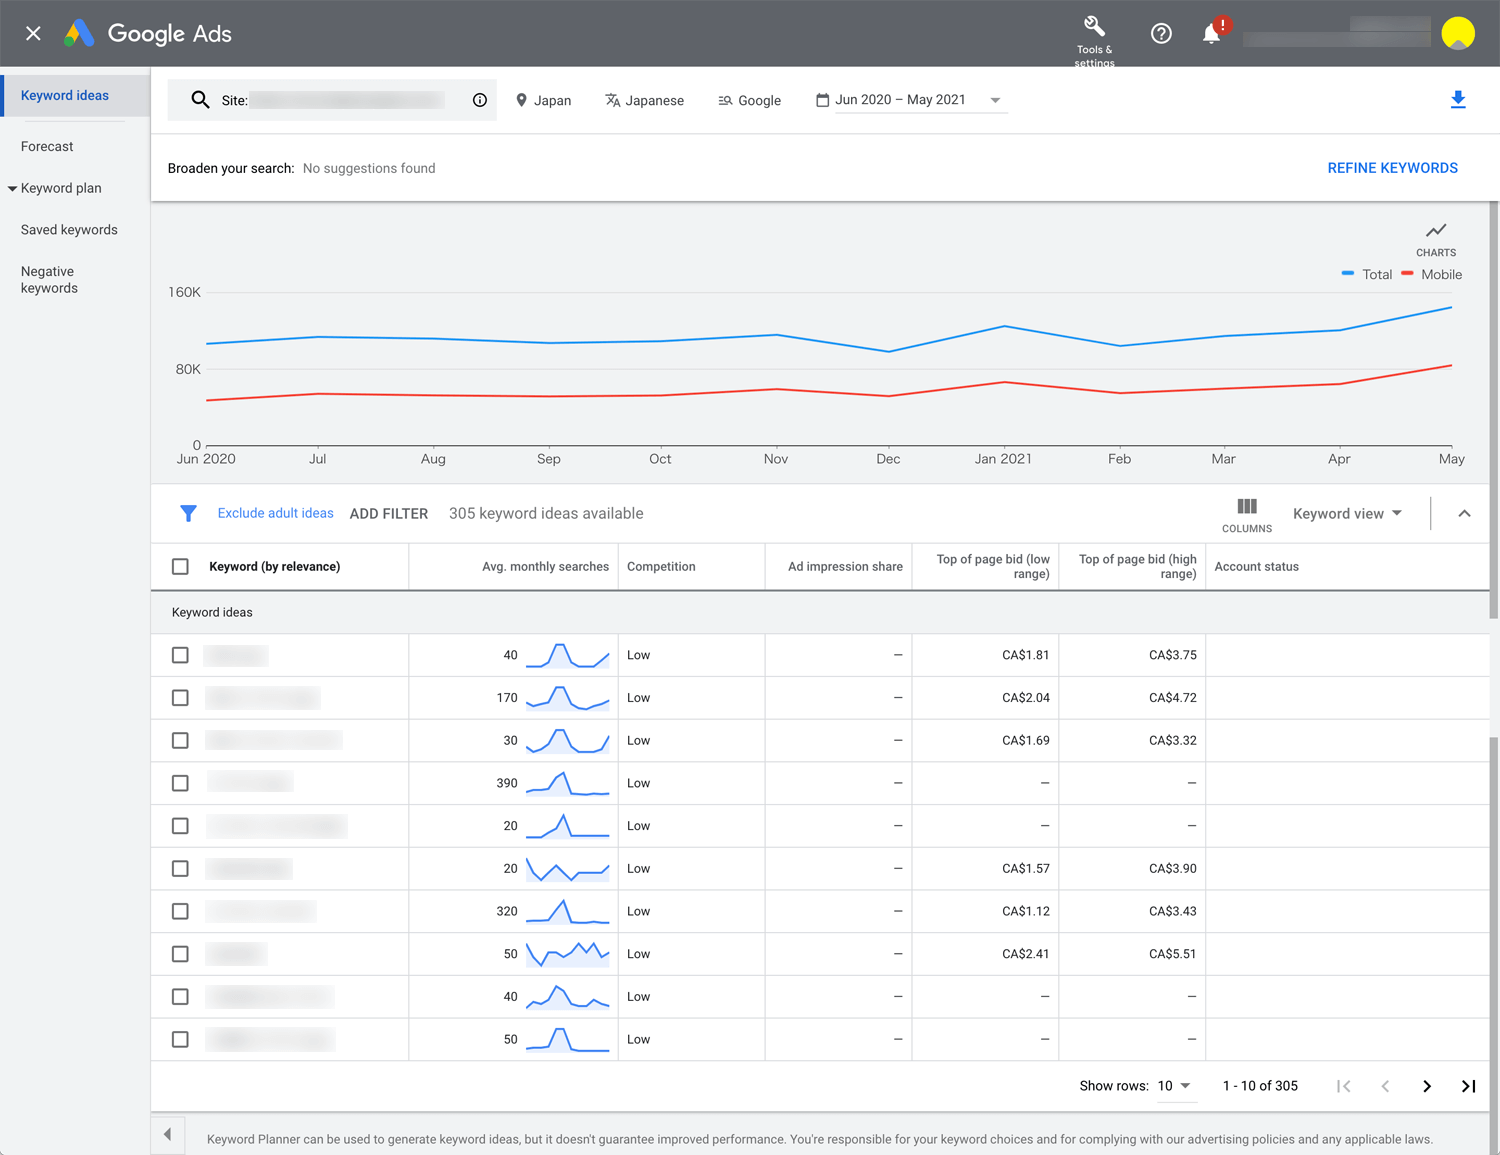1500x1155 pixels.
Task: Click REFINE KEYWORDS
Action: click(x=1392, y=168)
